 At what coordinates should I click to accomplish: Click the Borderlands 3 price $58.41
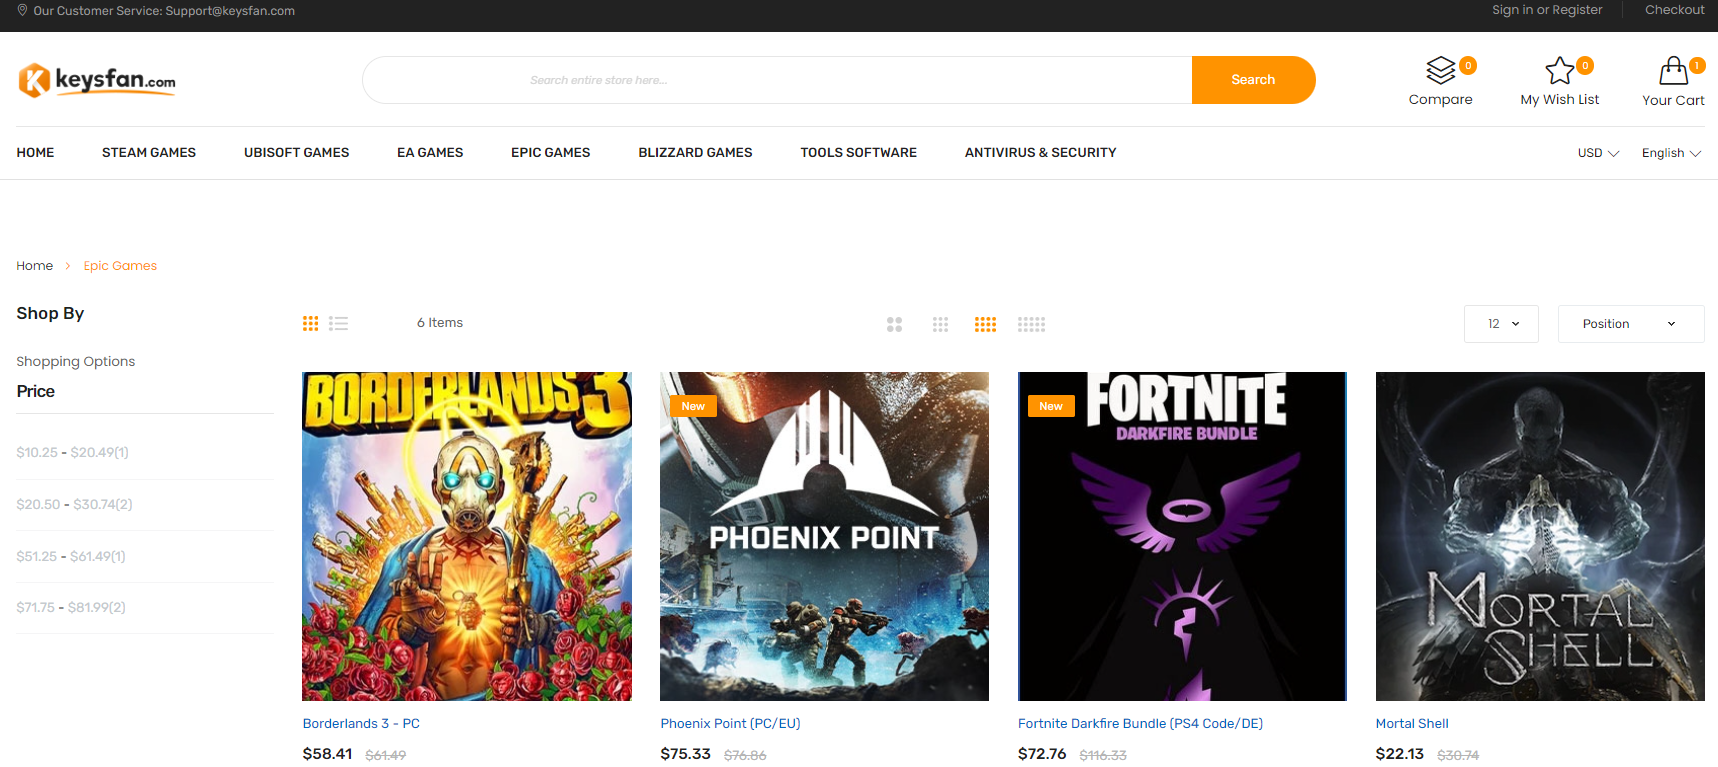coord(327,754)
